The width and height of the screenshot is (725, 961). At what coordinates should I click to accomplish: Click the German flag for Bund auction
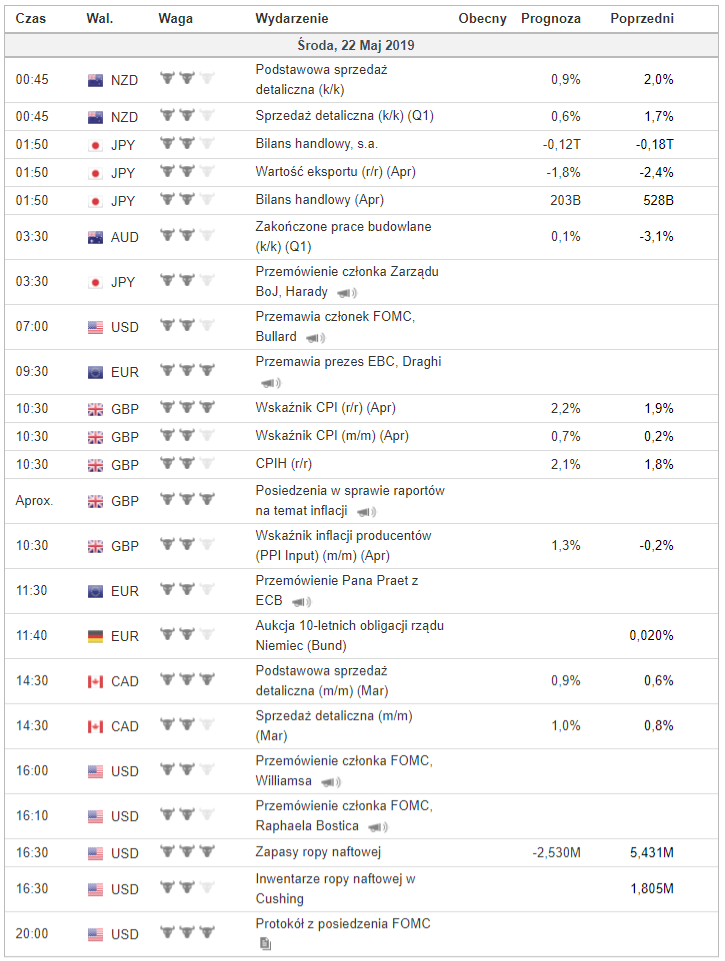95,636
